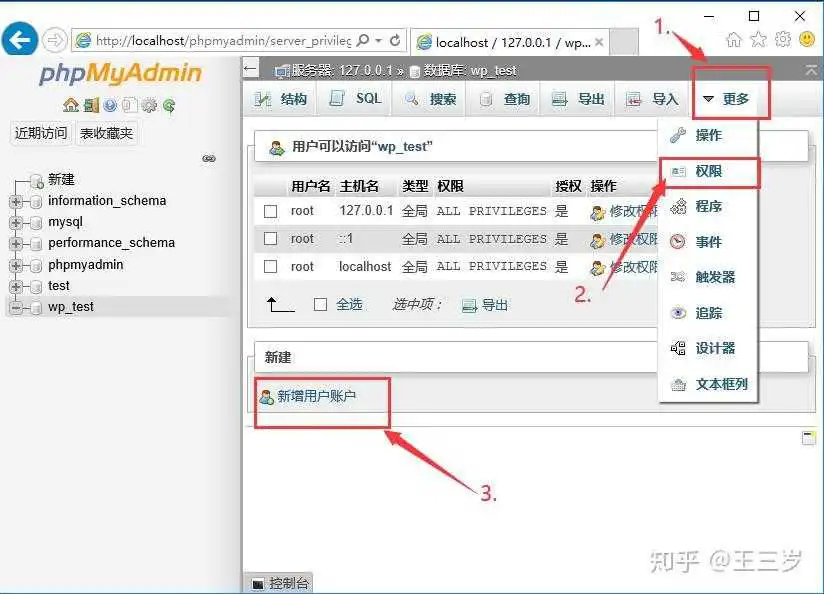Tick checkbox for root ::1 row
824x594 pixels.
coord(271,239)
